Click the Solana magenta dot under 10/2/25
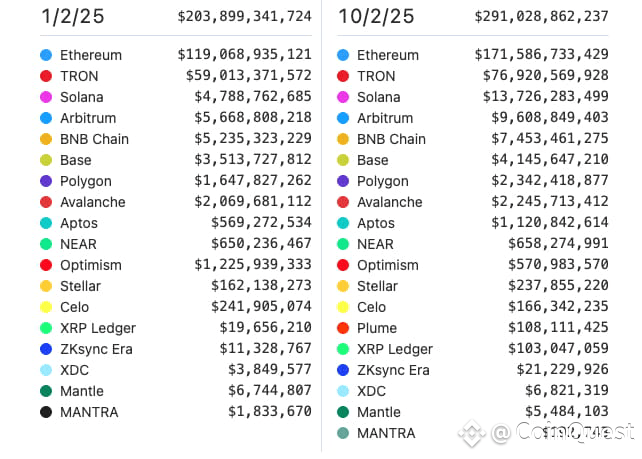 coord(343,97)
